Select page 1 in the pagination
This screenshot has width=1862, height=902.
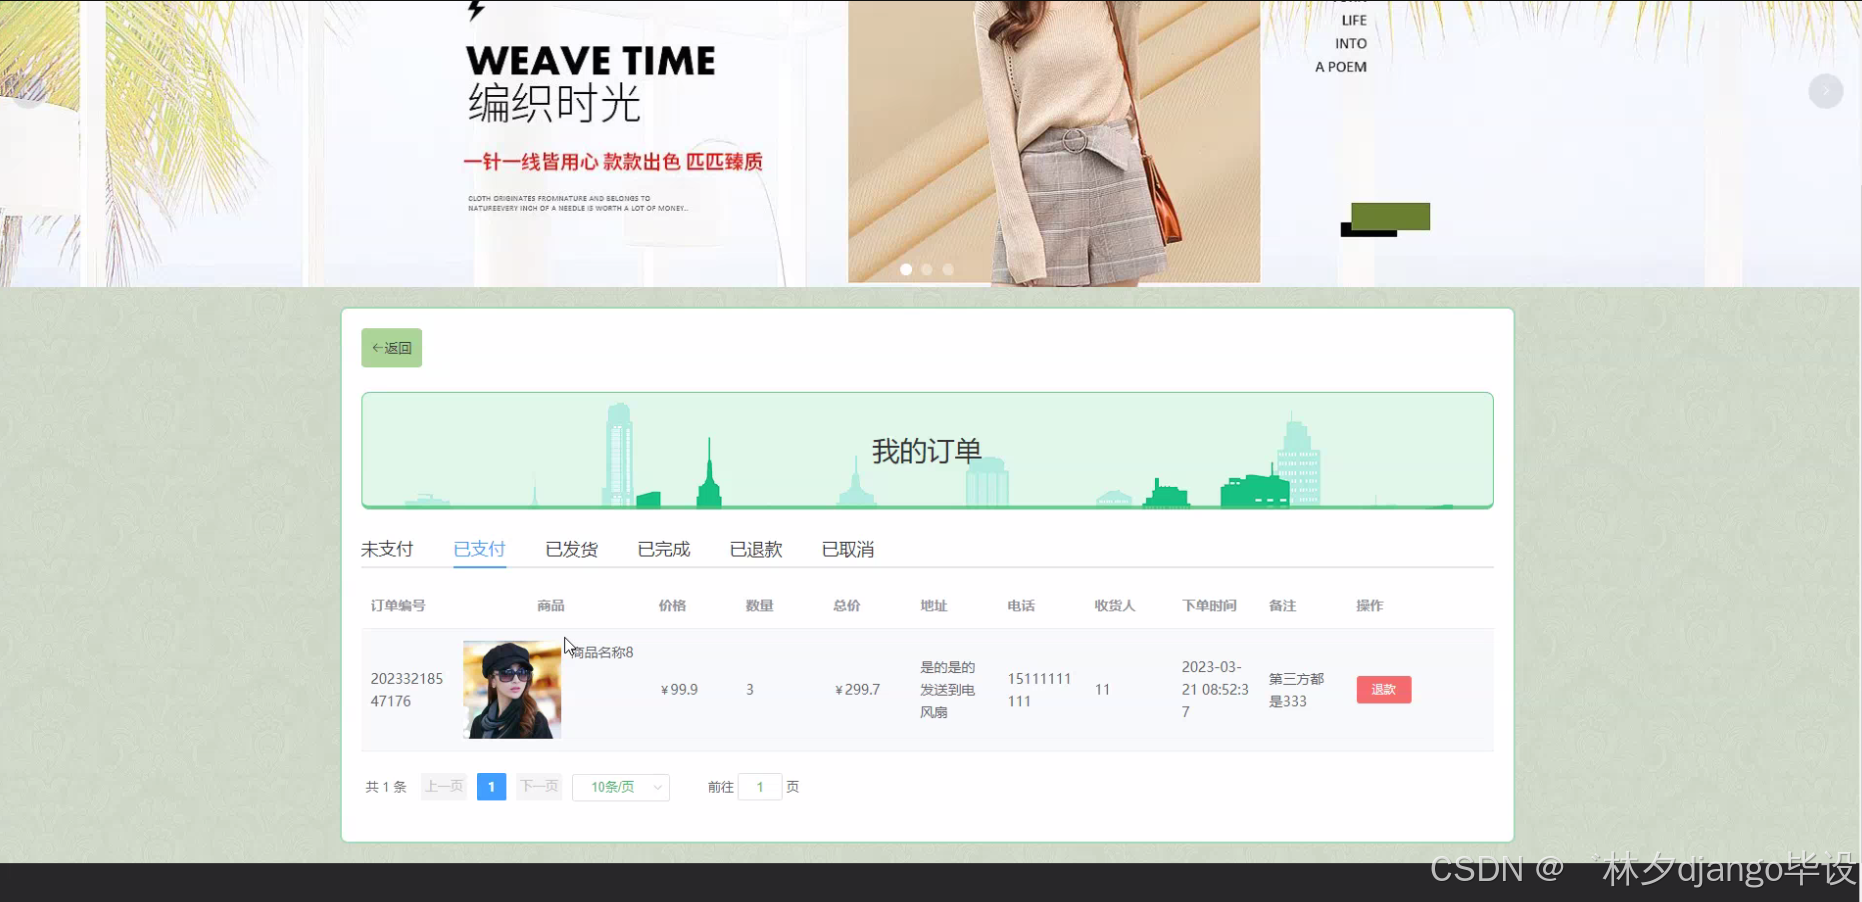(491, 786)
